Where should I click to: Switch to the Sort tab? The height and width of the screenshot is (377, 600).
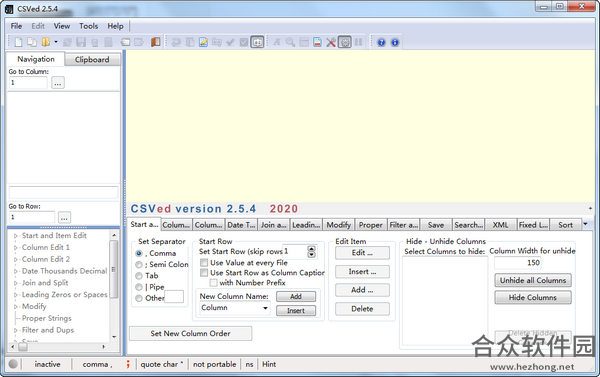click(565, 225)
